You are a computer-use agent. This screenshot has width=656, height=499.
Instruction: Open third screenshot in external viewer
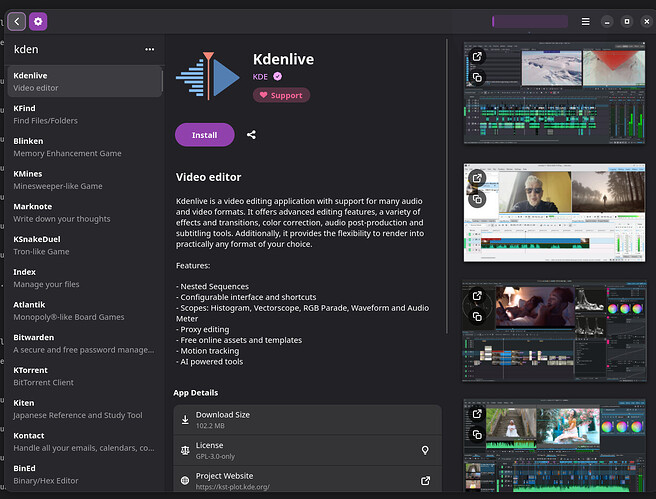pyautogui.click(x=477, y=296)
